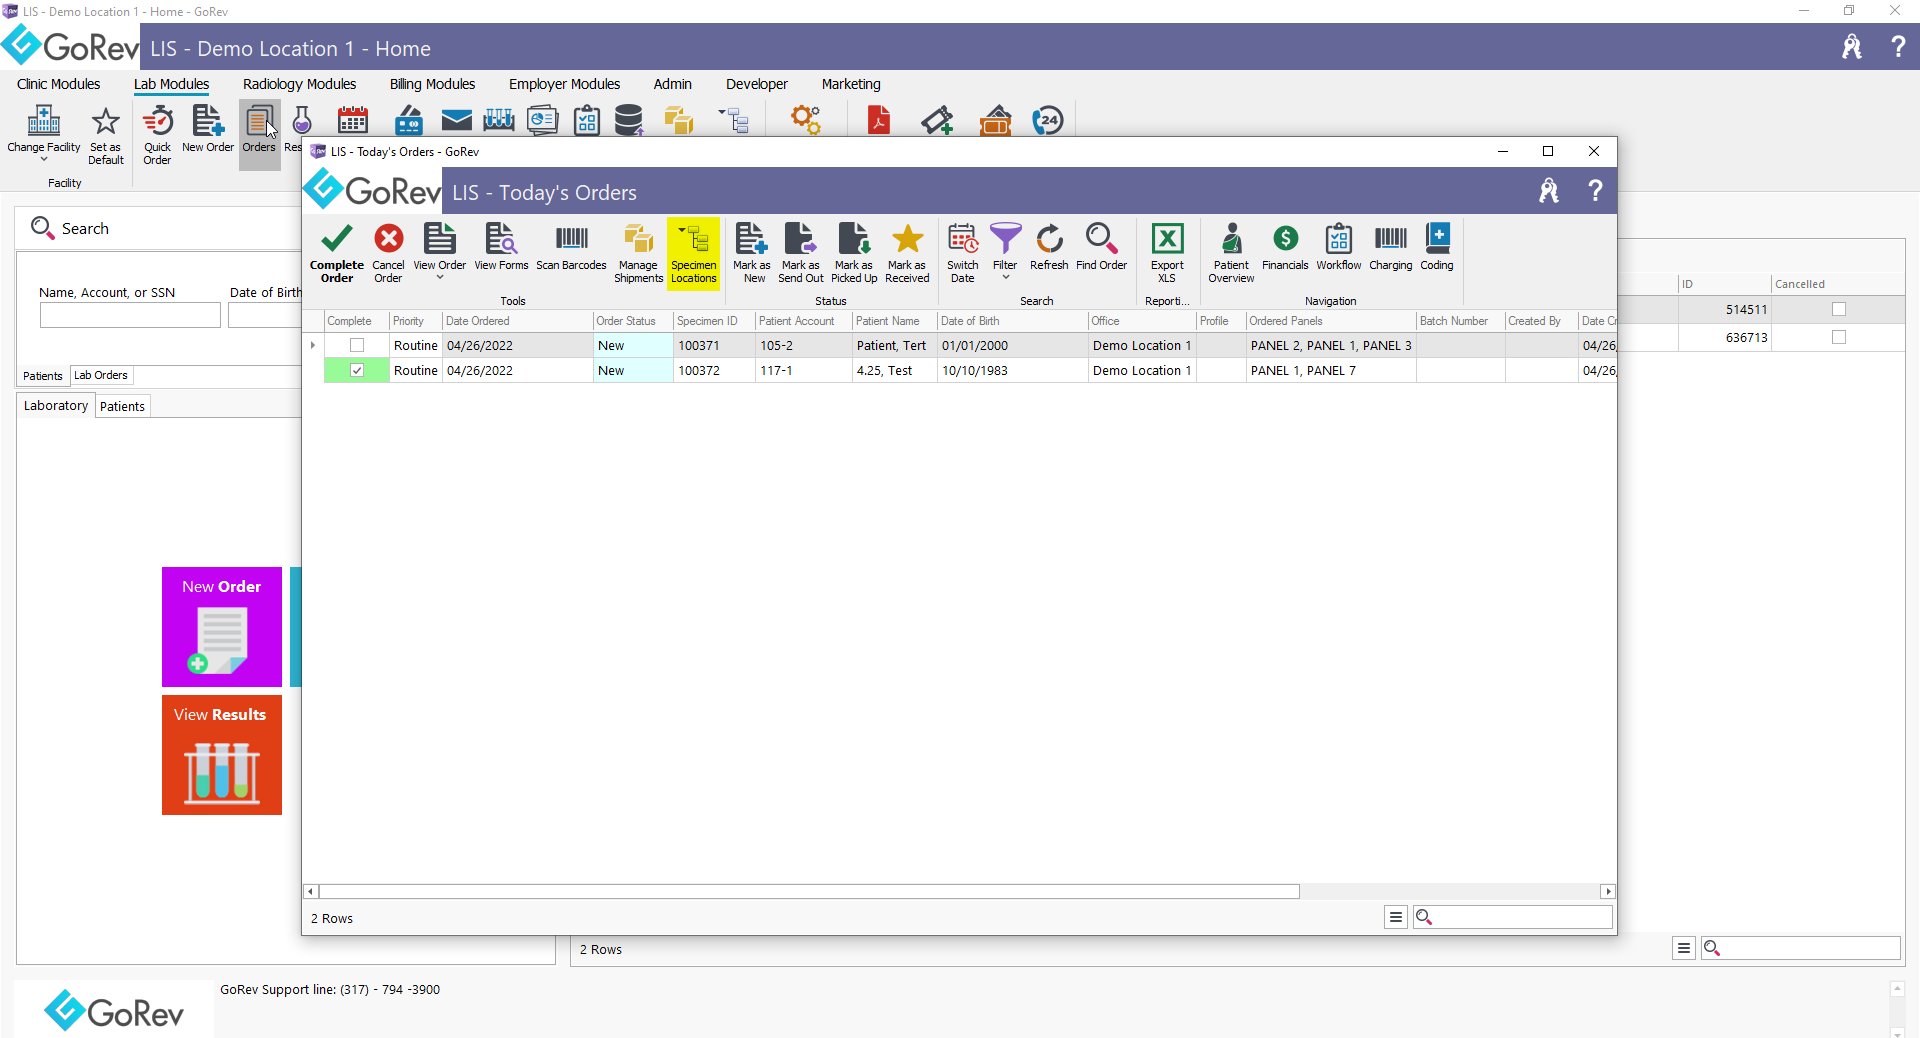Select the Laboratory tab

[x=56, y=405]
